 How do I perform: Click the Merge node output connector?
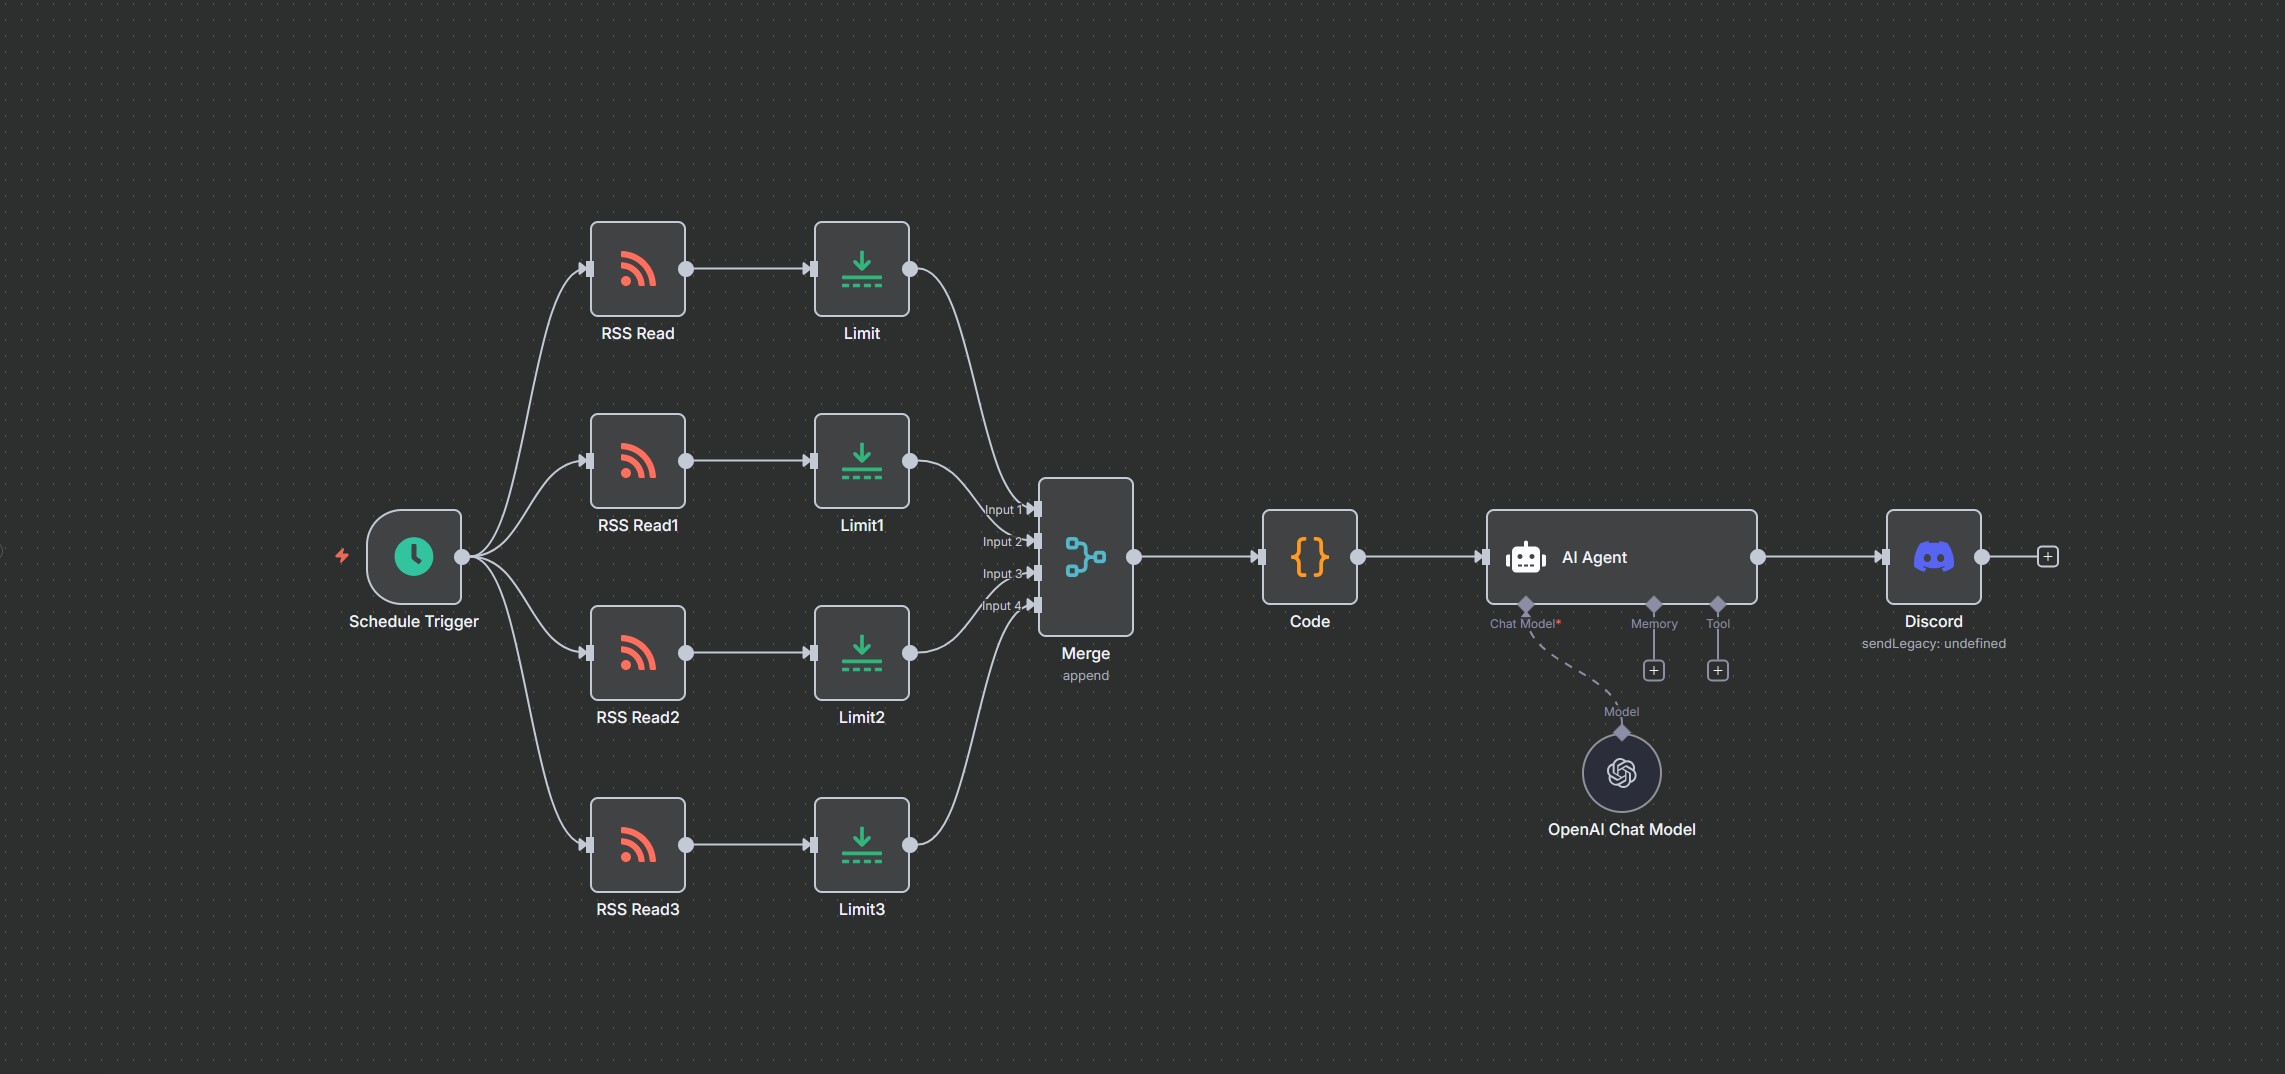1134,557
